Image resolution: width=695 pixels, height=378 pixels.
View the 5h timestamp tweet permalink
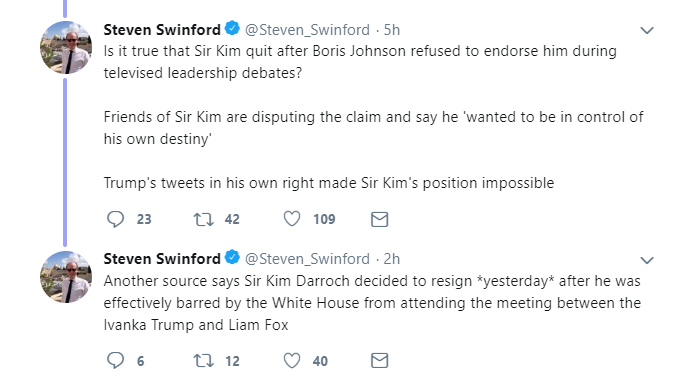392,30
